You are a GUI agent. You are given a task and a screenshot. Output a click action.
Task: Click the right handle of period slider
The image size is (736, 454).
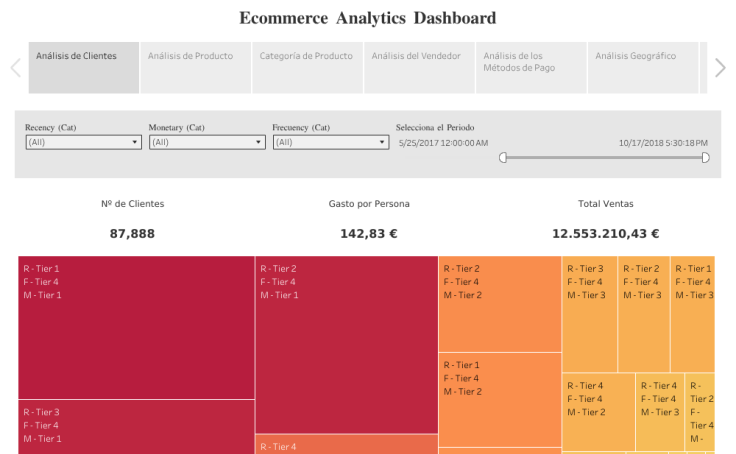pos(705,157)
